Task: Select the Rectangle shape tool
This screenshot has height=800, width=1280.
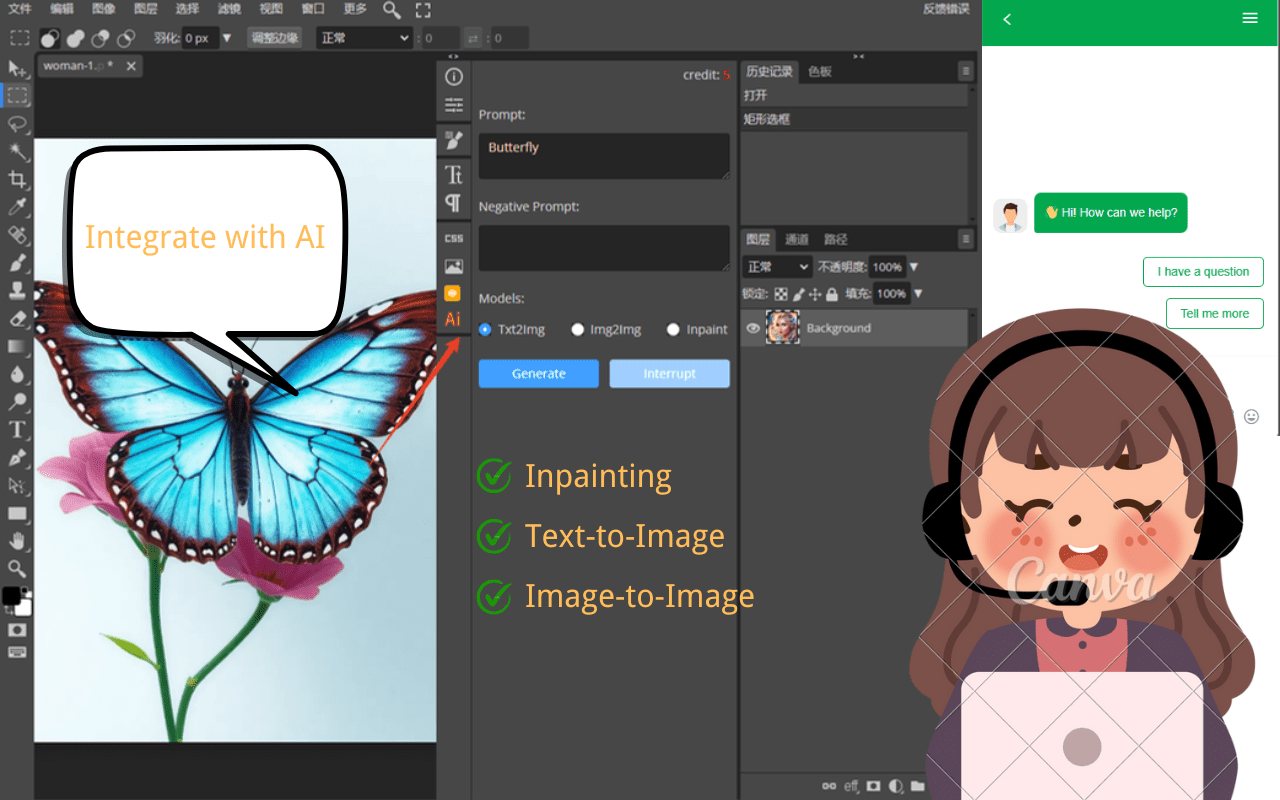Action: [x=17, y=514]
